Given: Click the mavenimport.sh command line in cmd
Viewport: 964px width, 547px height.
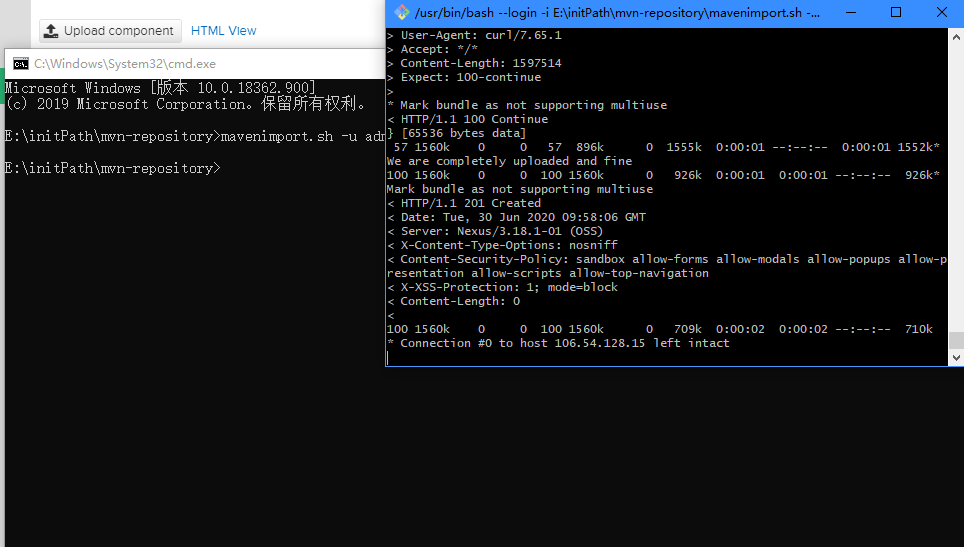Looking at the screenshot, I should tap(195, 136).
